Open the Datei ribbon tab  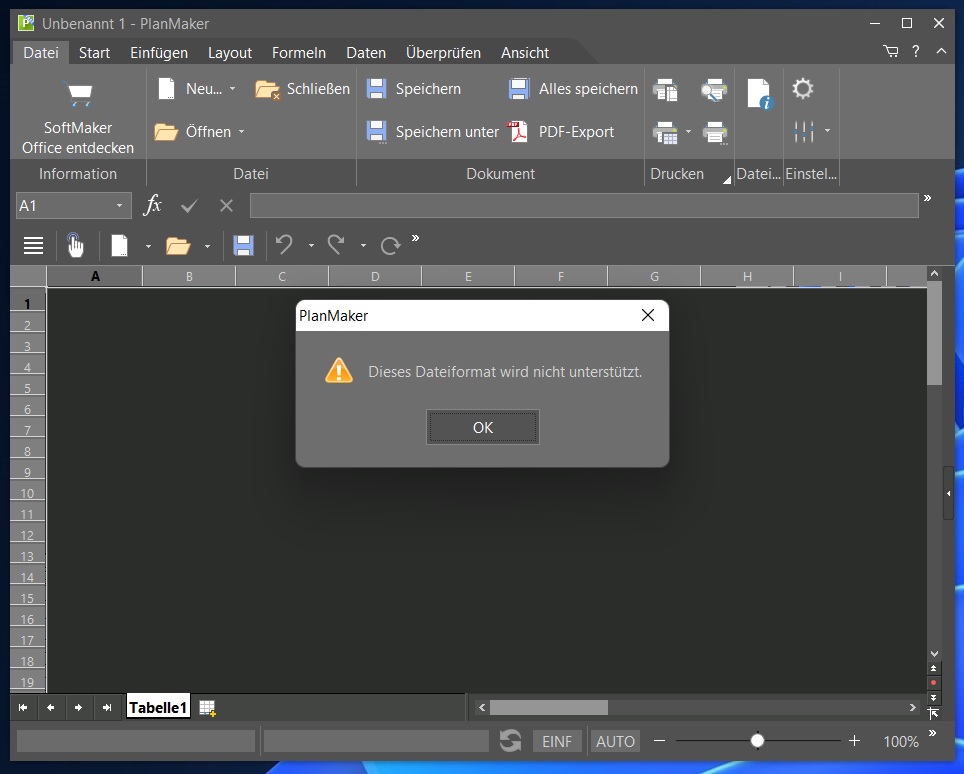[x=41, y=53]
